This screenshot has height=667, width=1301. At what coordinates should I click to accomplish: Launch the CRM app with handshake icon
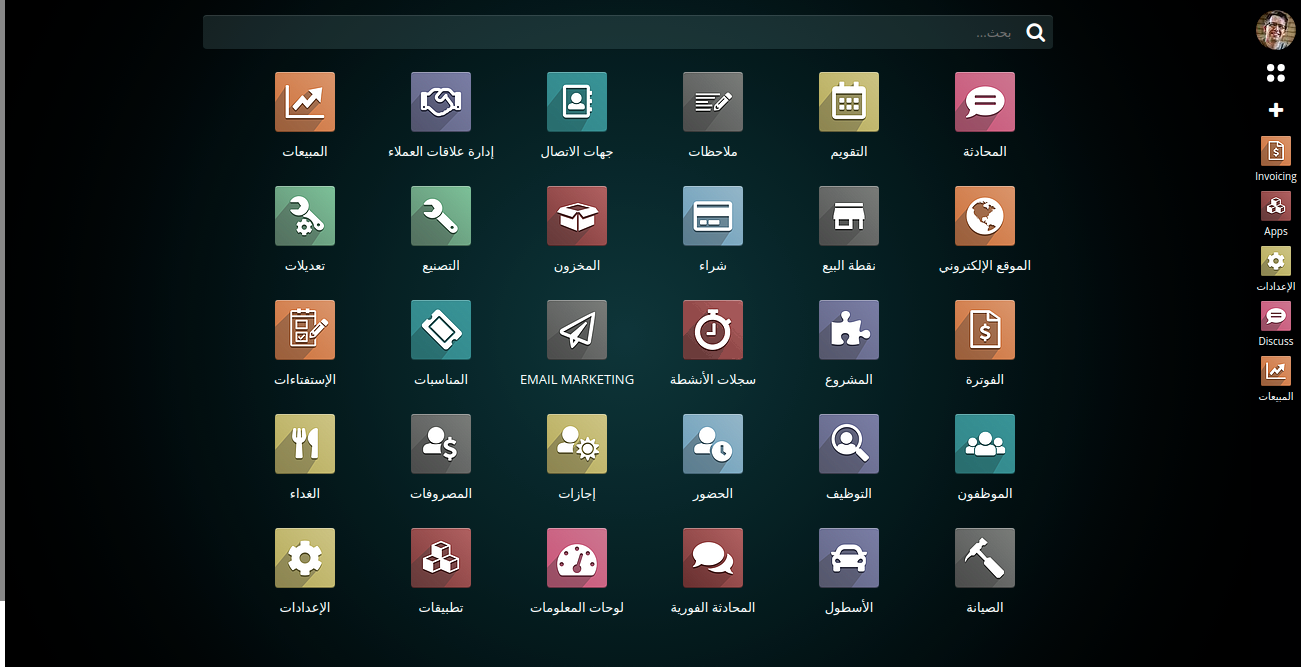pos(440,102)
